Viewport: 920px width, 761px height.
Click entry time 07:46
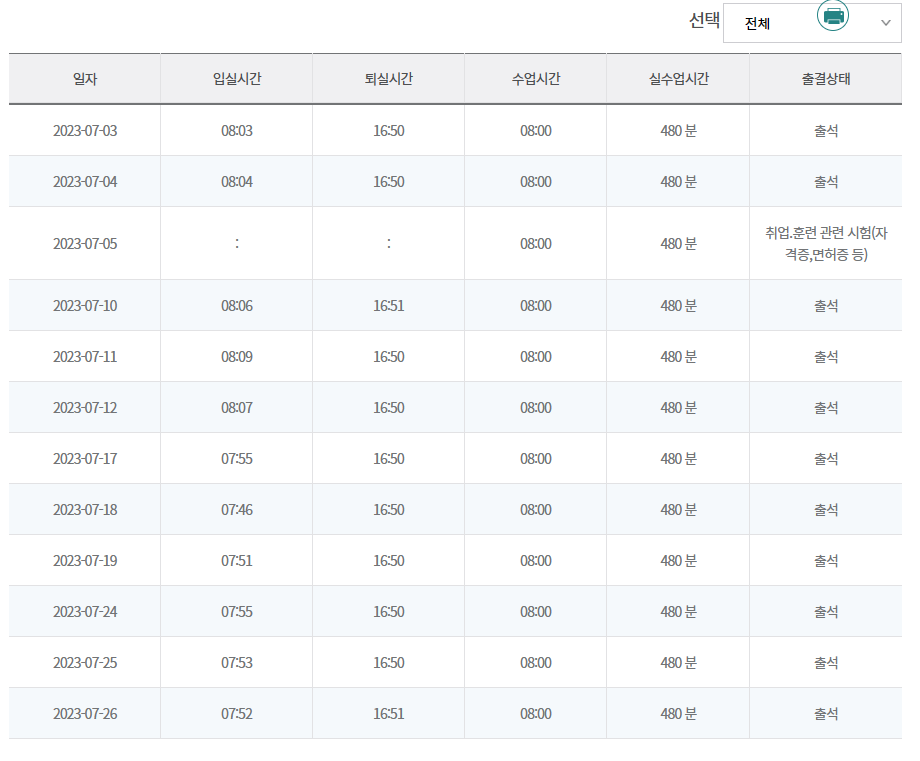[x=236, y=509]
